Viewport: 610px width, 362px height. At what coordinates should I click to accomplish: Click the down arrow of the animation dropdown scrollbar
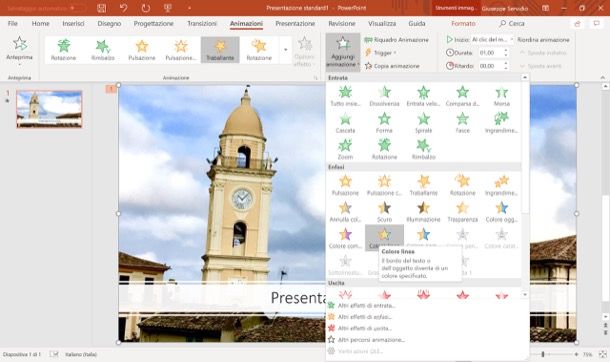pyautogui.click(x=525, y=295)
